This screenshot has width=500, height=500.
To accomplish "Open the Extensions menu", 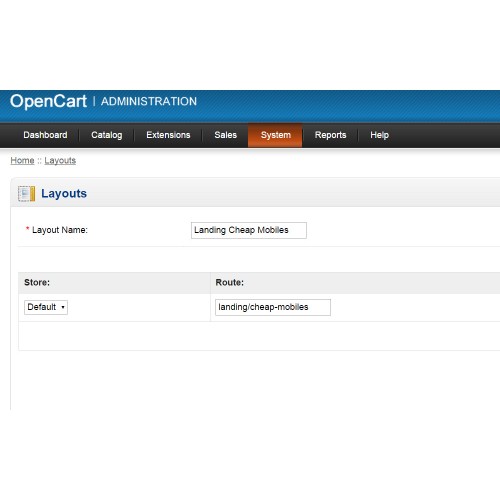I will 168,135.
